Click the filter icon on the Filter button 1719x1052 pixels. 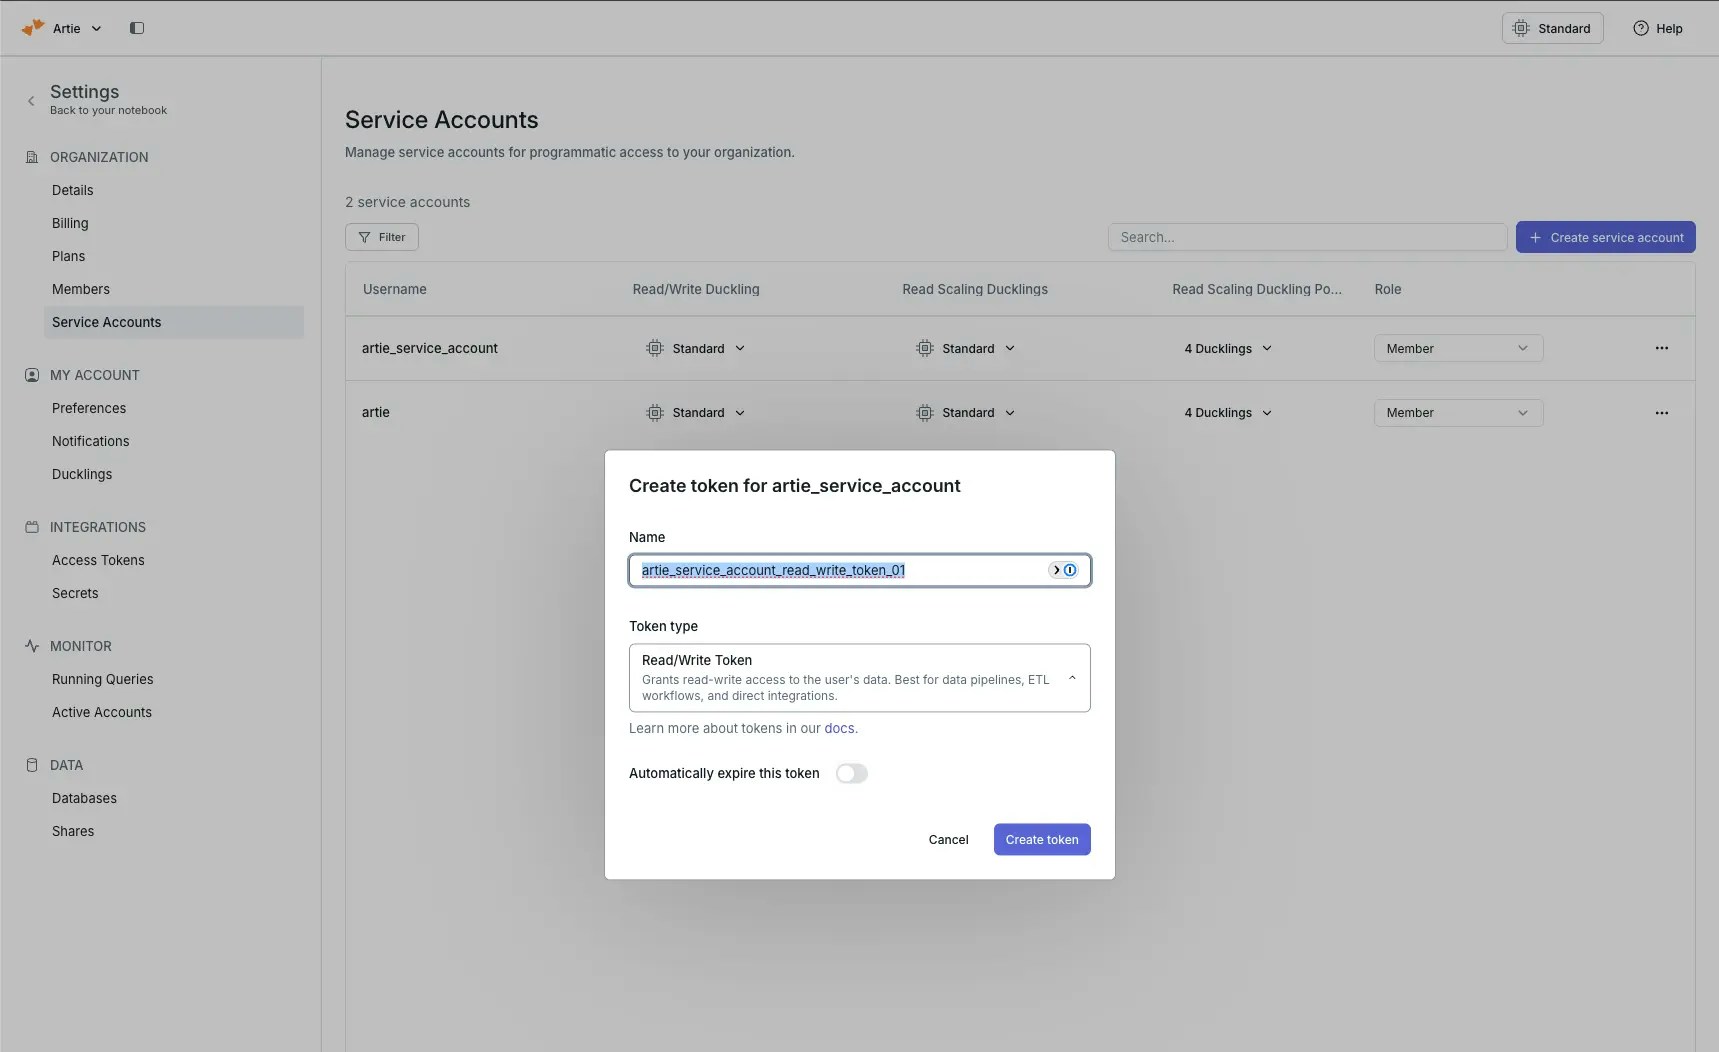365,237
